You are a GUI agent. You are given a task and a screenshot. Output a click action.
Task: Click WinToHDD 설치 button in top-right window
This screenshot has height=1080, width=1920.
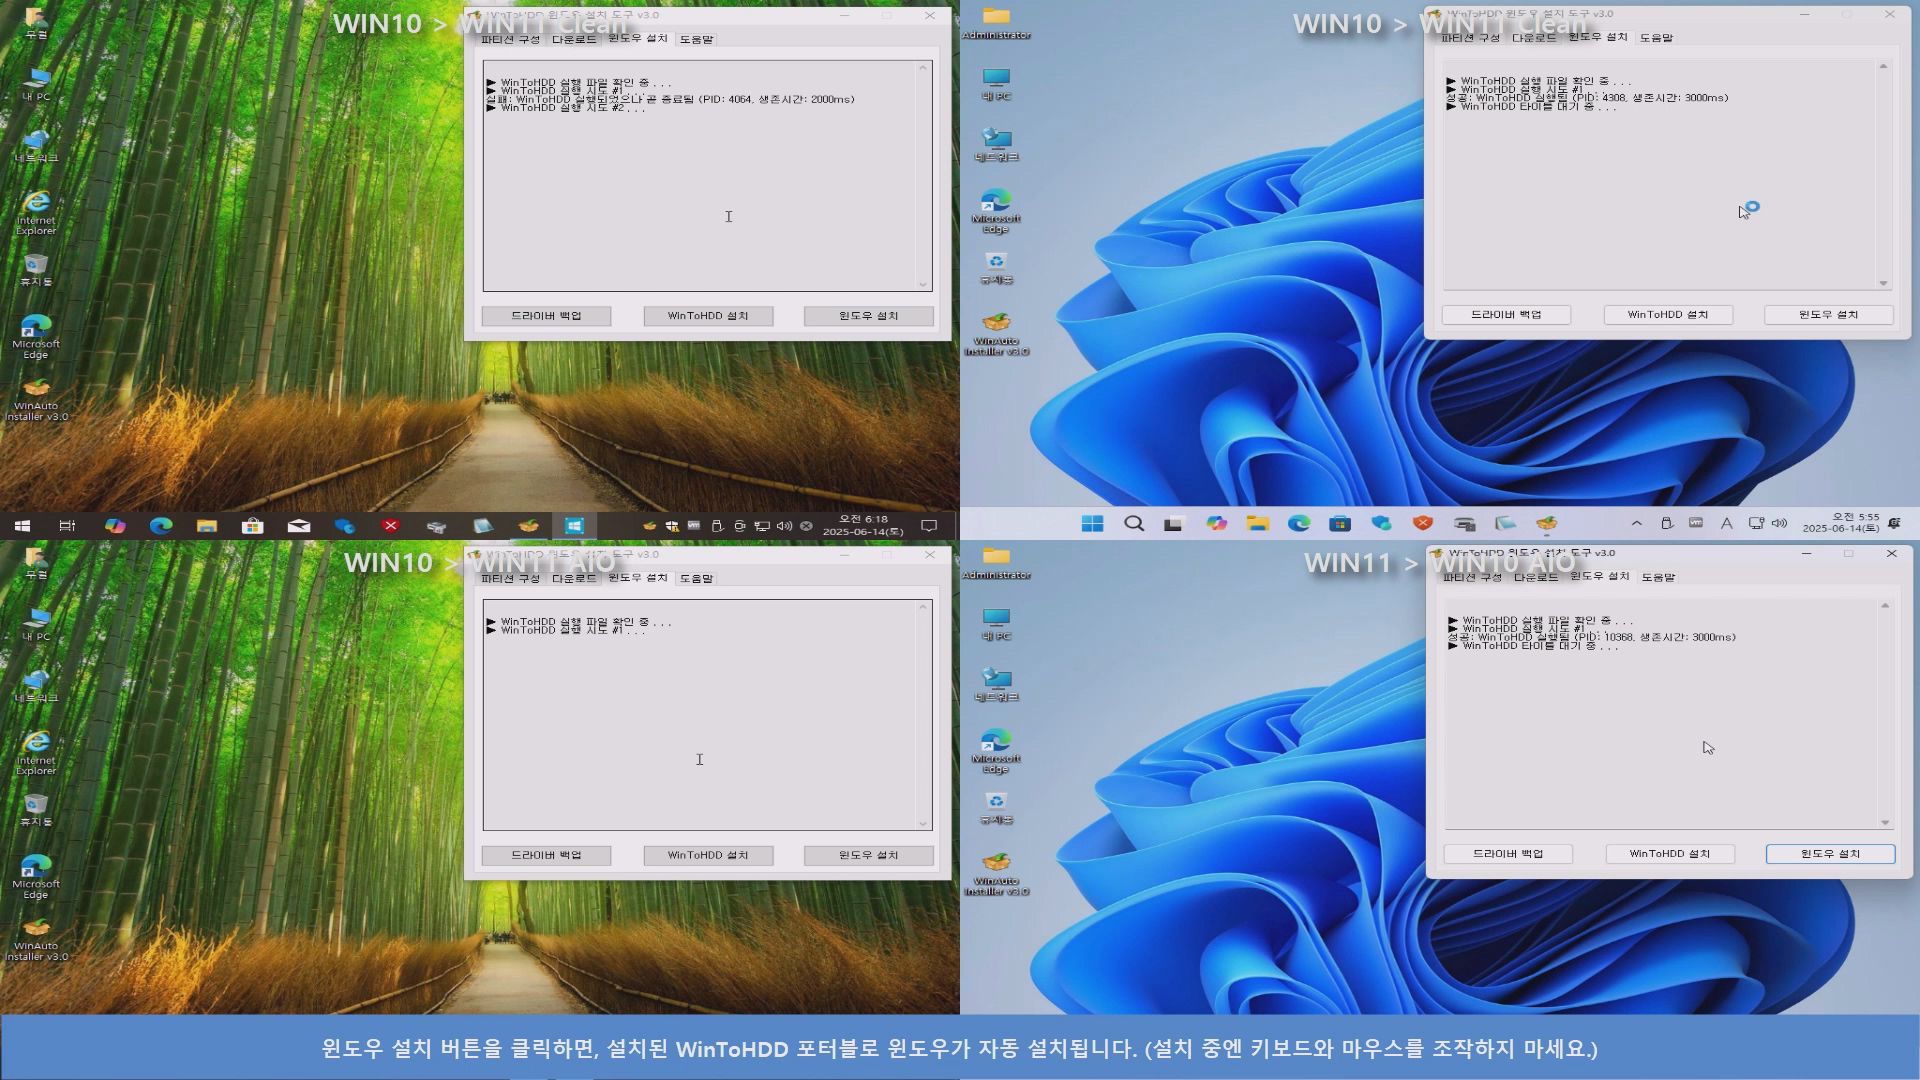point(1668,315)
